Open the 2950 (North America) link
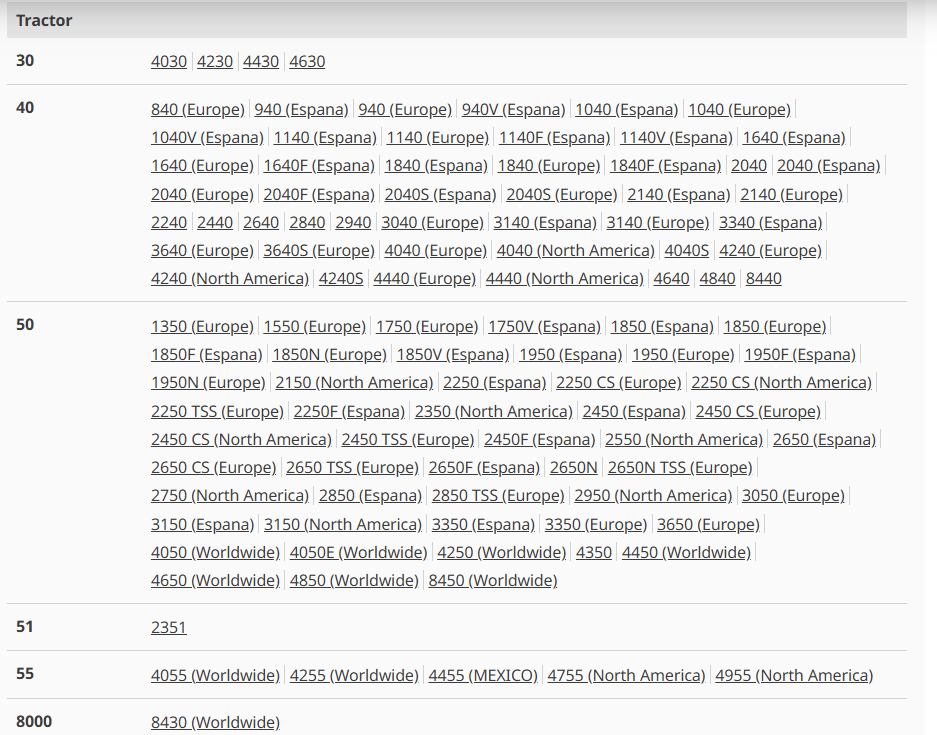 [653, 495]
